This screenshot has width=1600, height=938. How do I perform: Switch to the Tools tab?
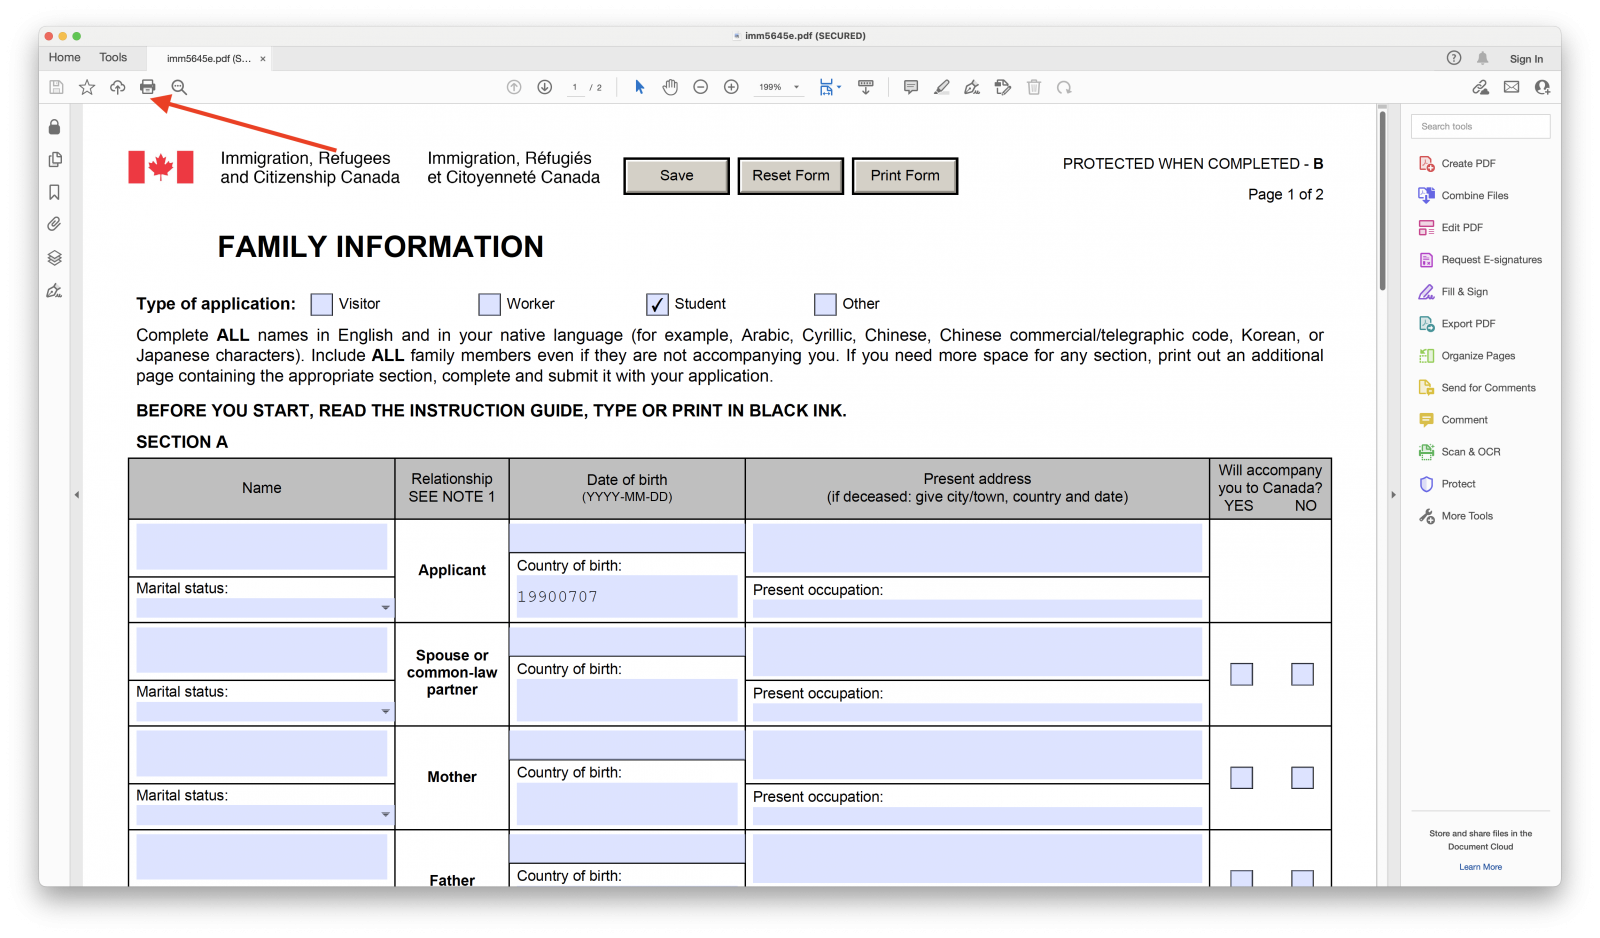pos(113,58)
